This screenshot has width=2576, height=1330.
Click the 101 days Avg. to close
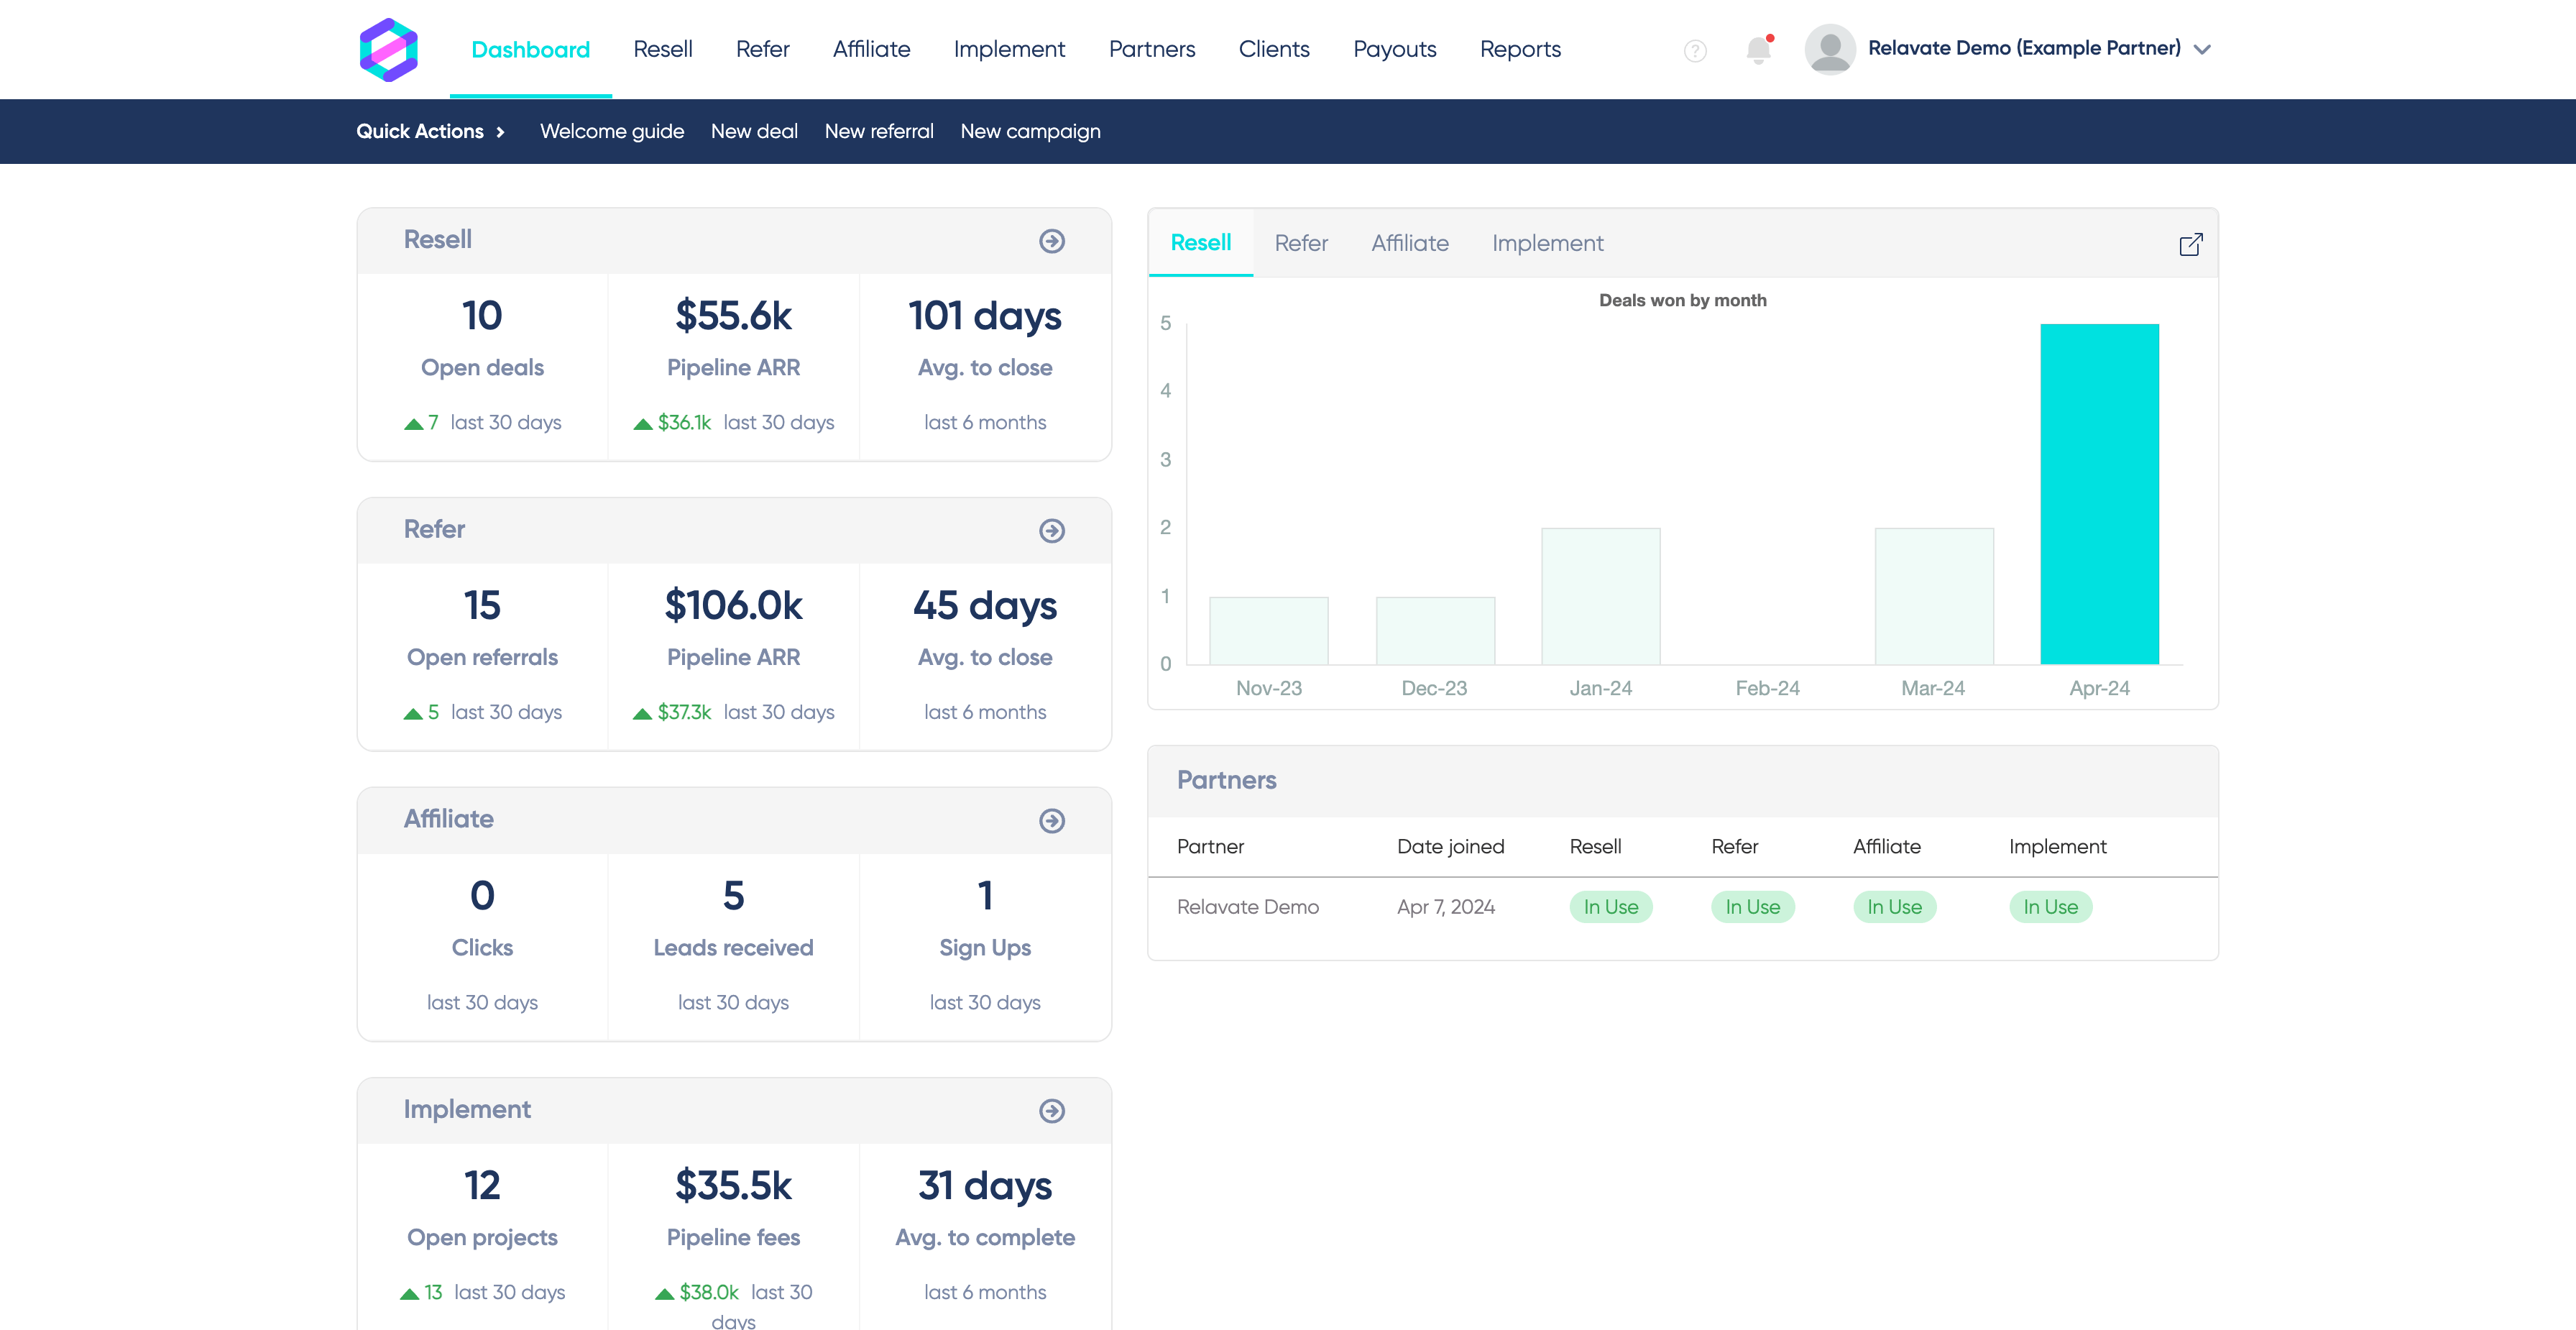tap(984, 340)
